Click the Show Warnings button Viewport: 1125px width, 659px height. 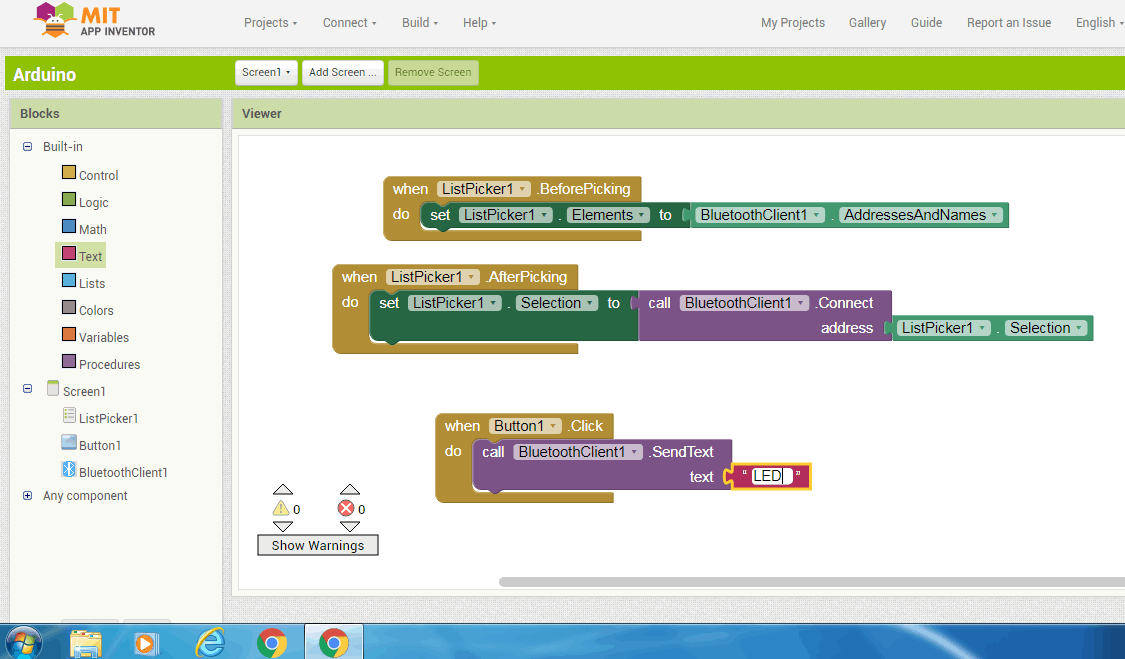pyautogui.click(x=318, y=546)
